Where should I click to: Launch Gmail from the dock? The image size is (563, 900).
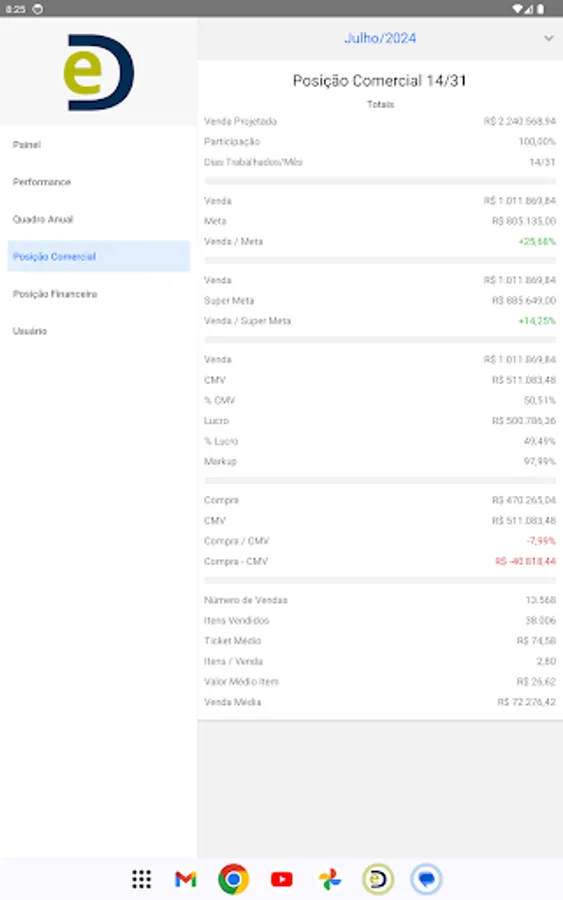tap(185, 879)
